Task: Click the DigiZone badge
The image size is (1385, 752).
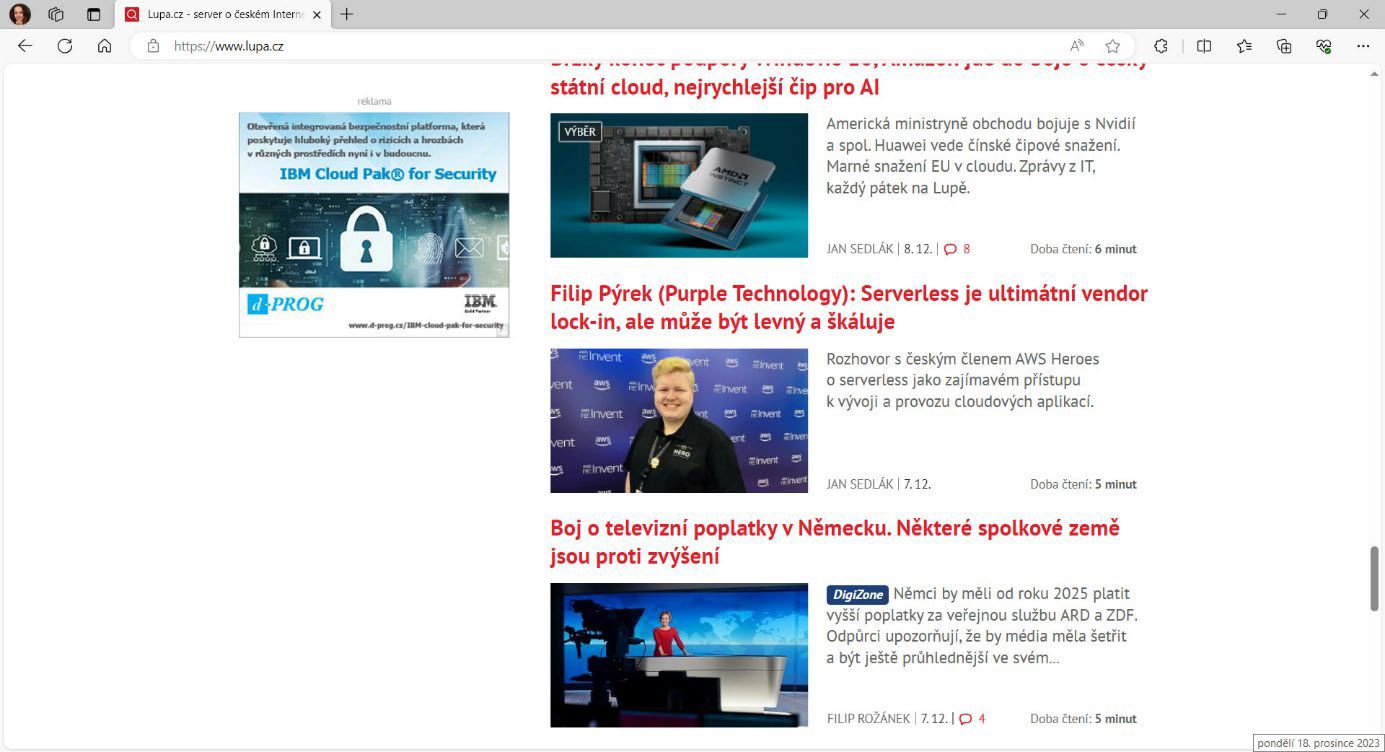Action: click(x=858, y=595)
